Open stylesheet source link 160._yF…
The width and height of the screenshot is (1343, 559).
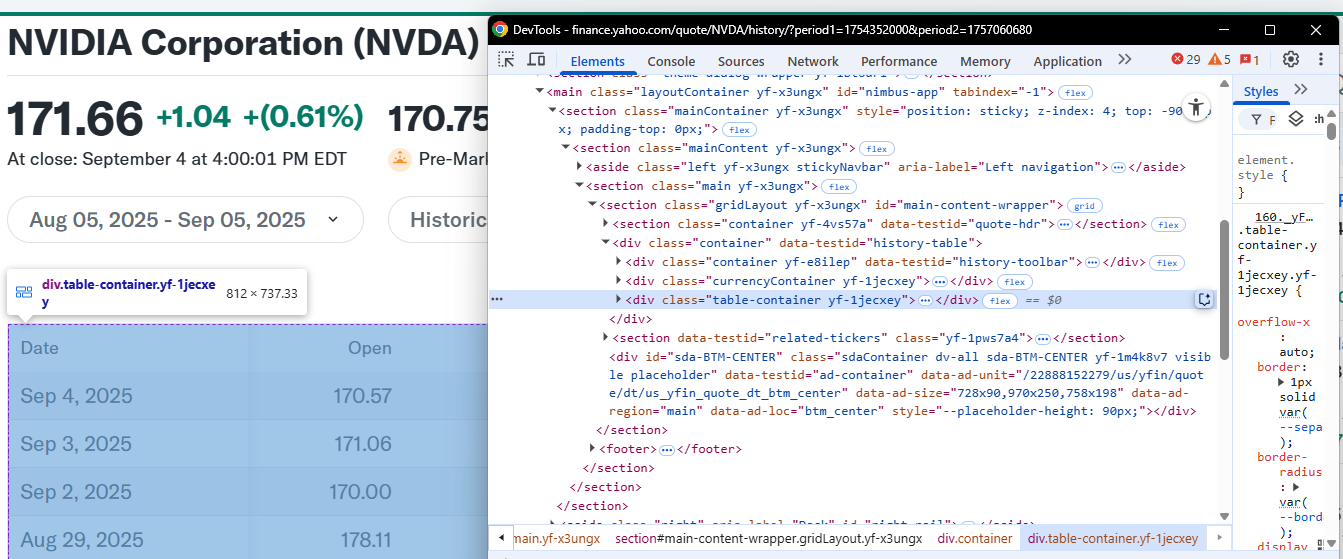pos(1284,217)
